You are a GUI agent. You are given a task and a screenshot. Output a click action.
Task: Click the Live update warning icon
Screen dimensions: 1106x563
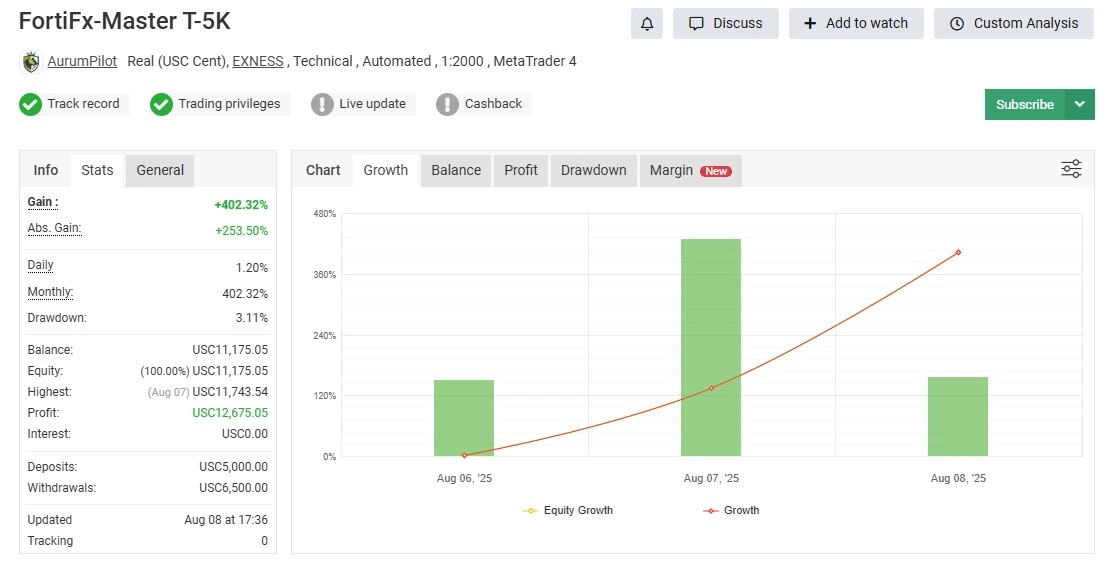pyautogui.click(x=322, y=104)
